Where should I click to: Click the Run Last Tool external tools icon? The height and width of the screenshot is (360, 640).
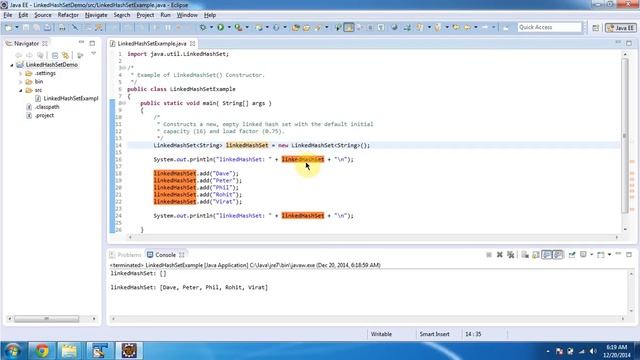click(238, 27)
